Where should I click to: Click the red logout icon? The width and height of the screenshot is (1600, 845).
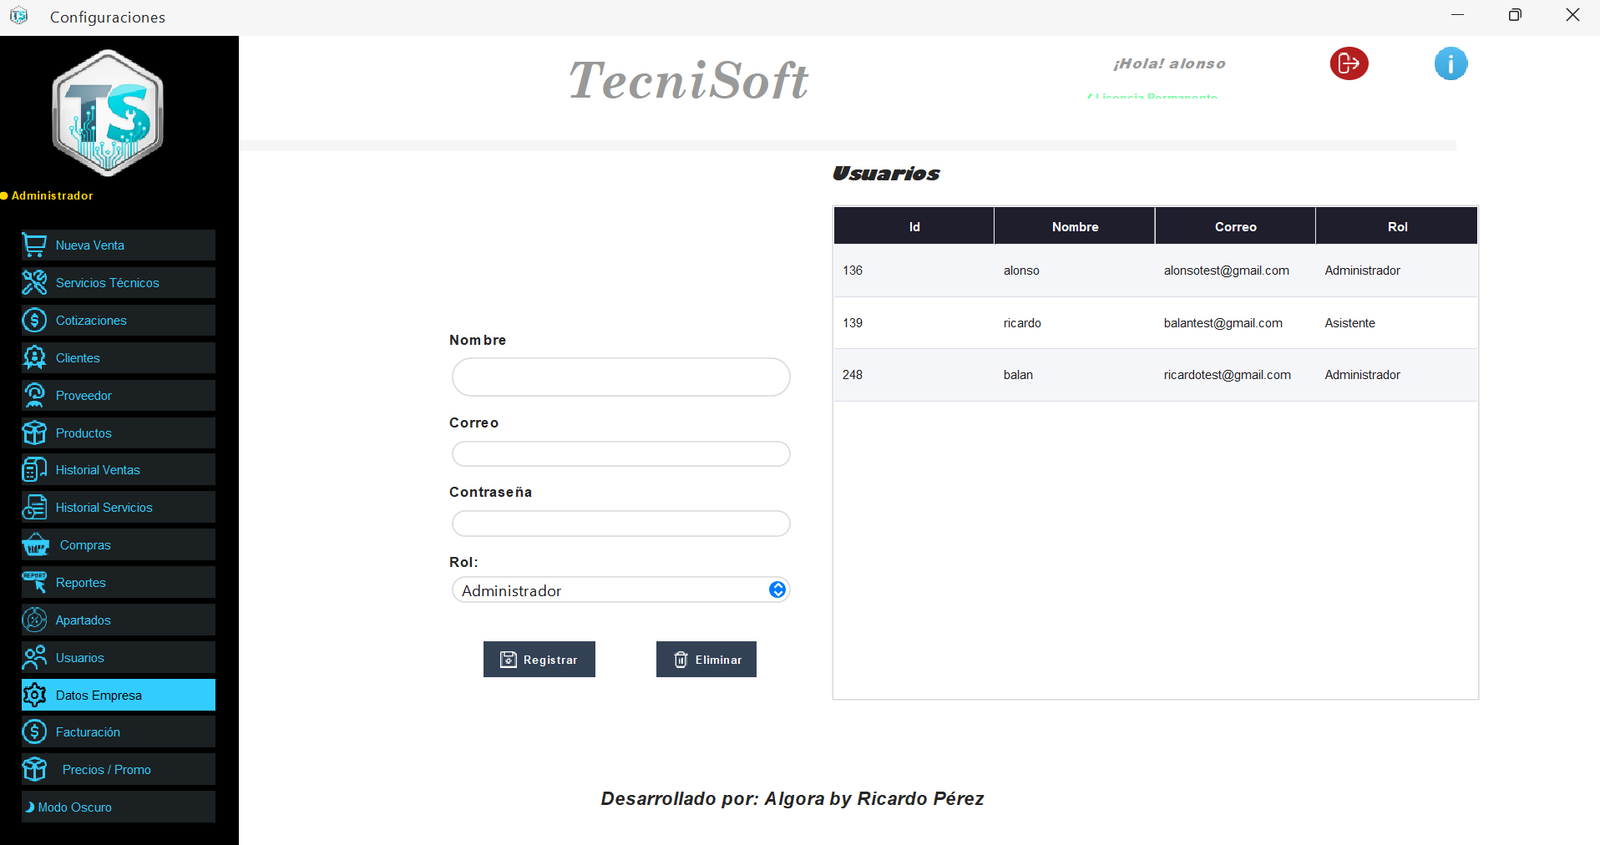(x=1349, y=63)
